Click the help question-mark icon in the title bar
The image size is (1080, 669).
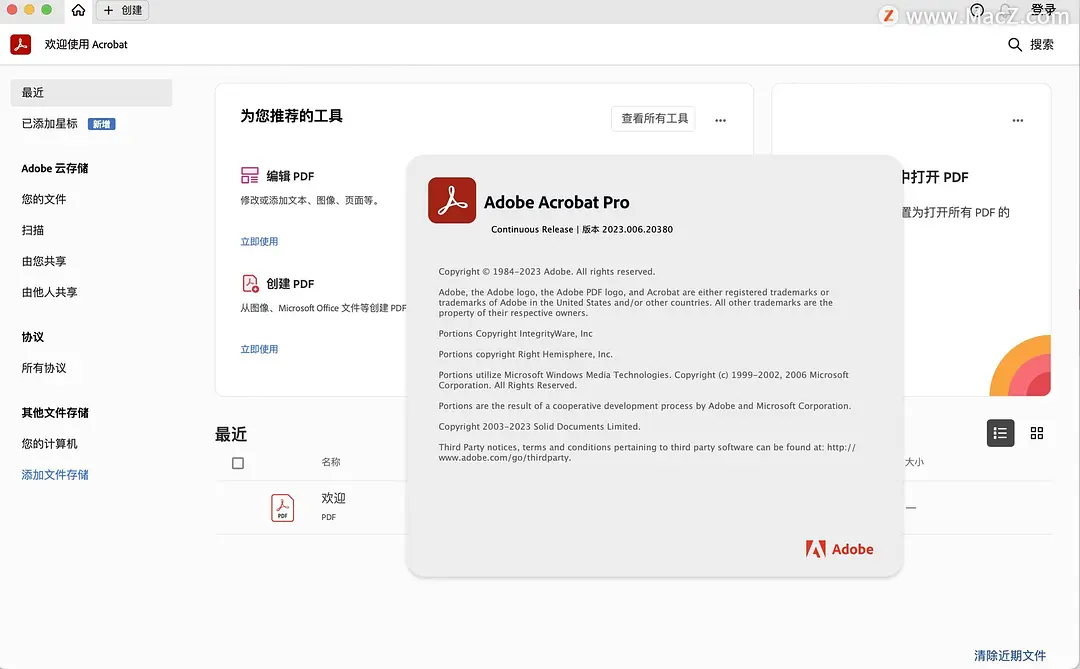pos(977,11)
